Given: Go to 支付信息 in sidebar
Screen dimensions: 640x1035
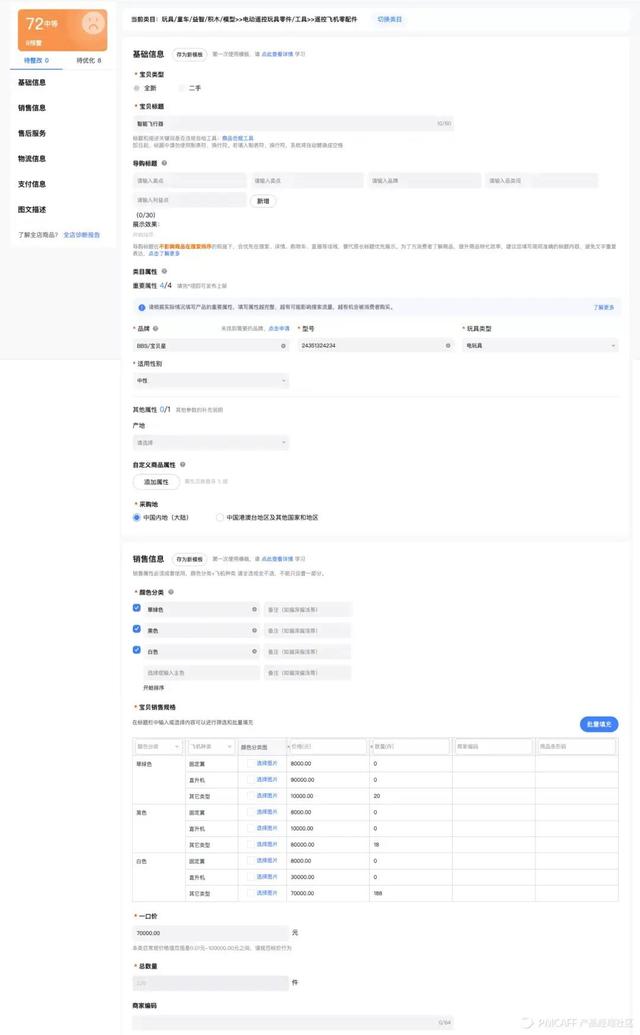Looking at the screenshot, I should point(32,184).
